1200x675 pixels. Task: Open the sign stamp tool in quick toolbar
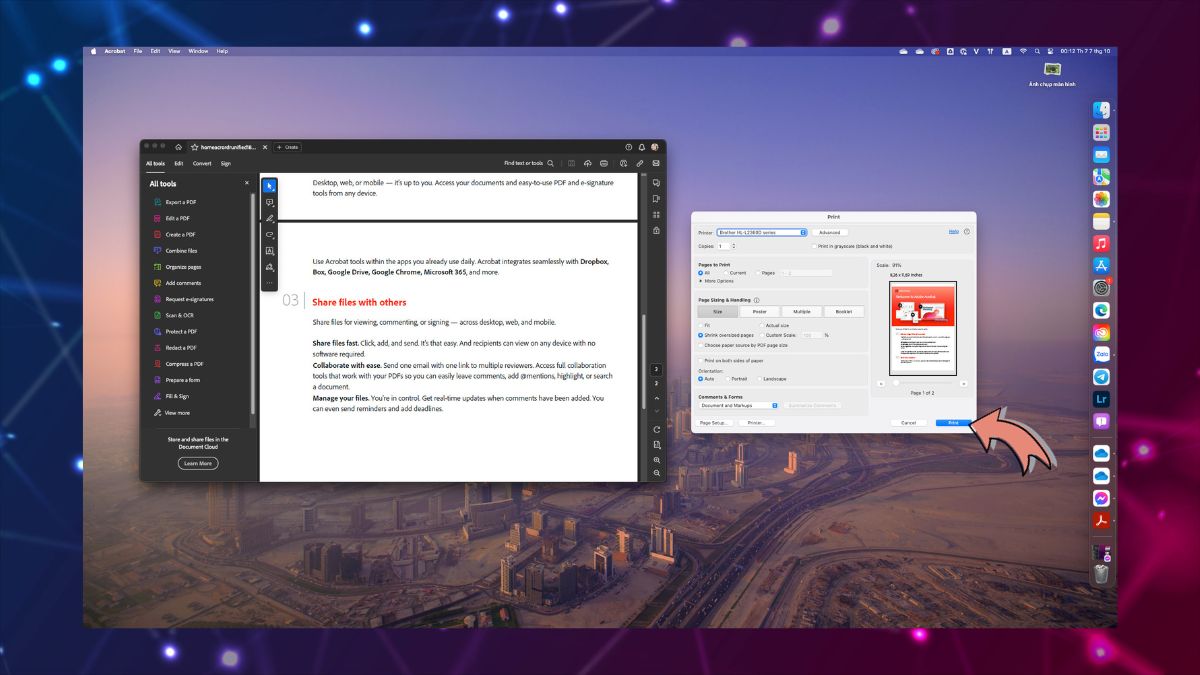(x=269, y=267)
